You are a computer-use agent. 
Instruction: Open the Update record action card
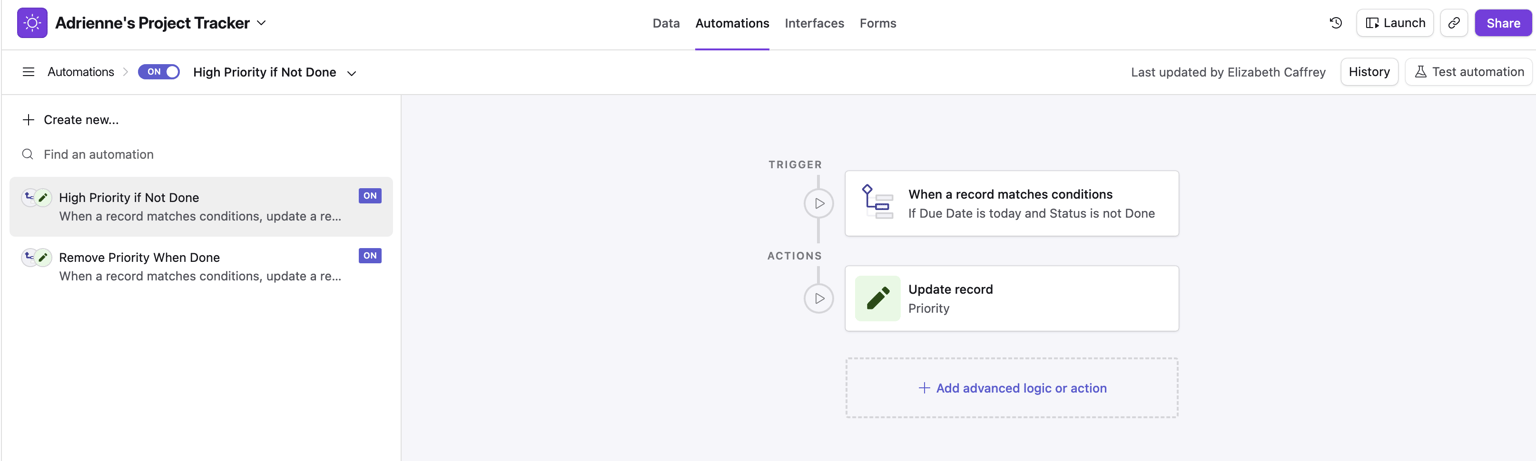coord(1012,298)
